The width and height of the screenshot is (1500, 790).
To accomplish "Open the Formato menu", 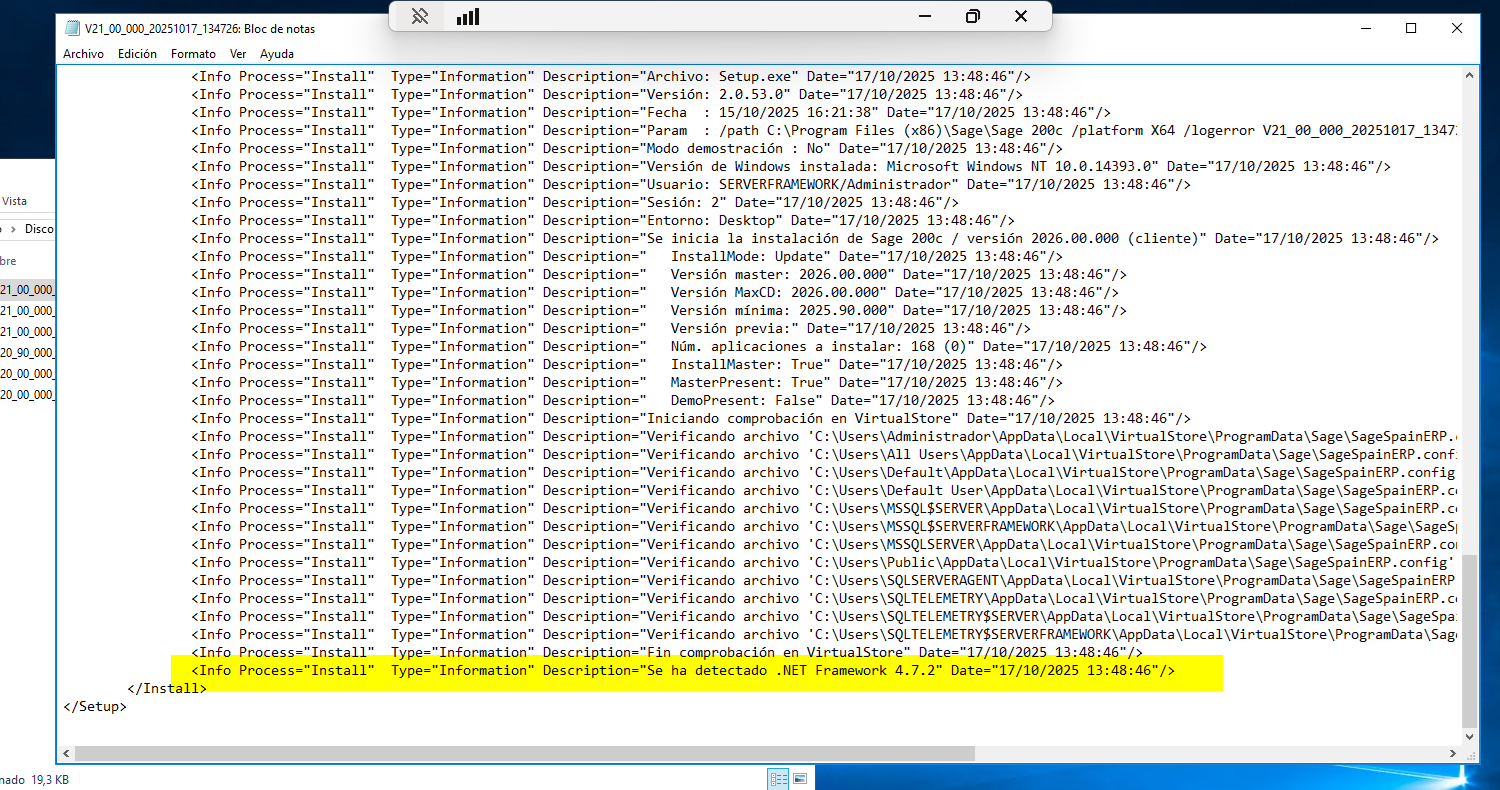I will (x=193, y=54).
